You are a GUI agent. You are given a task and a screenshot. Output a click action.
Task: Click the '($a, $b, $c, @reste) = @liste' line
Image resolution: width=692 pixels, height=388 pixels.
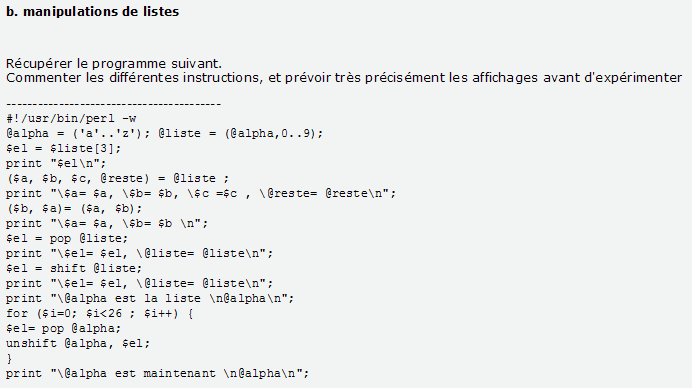click(x=117, y=178)
